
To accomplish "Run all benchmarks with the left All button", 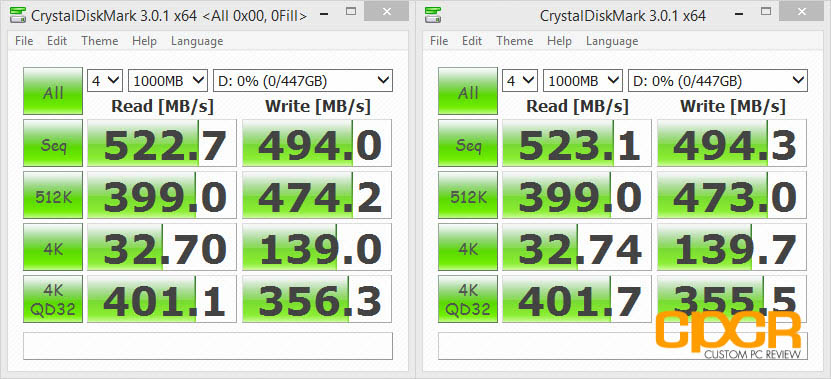I will (53, 91).
